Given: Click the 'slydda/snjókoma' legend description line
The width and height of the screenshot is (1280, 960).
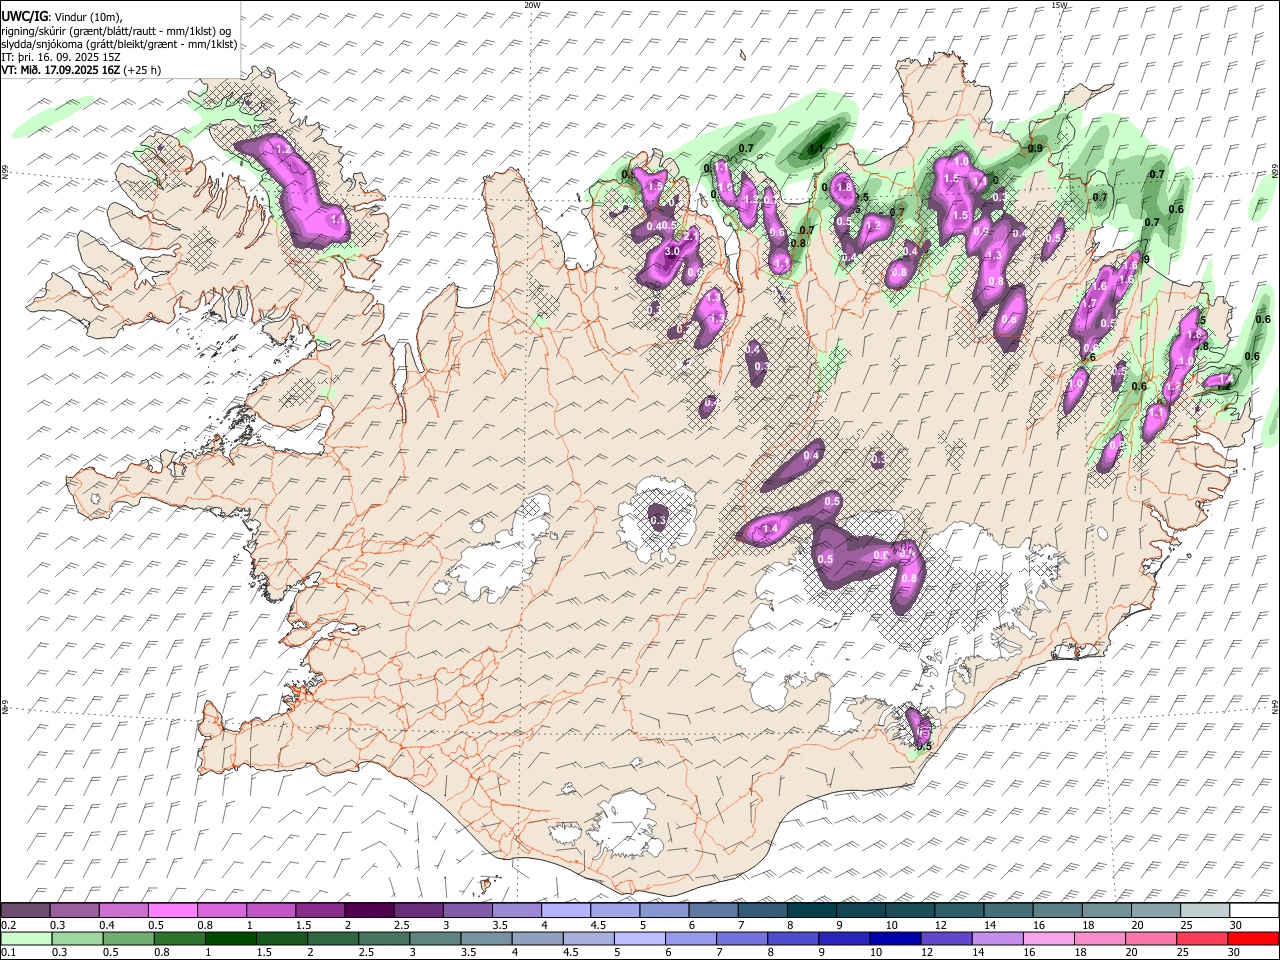Looking at the screenshot, I should [119, 44].
